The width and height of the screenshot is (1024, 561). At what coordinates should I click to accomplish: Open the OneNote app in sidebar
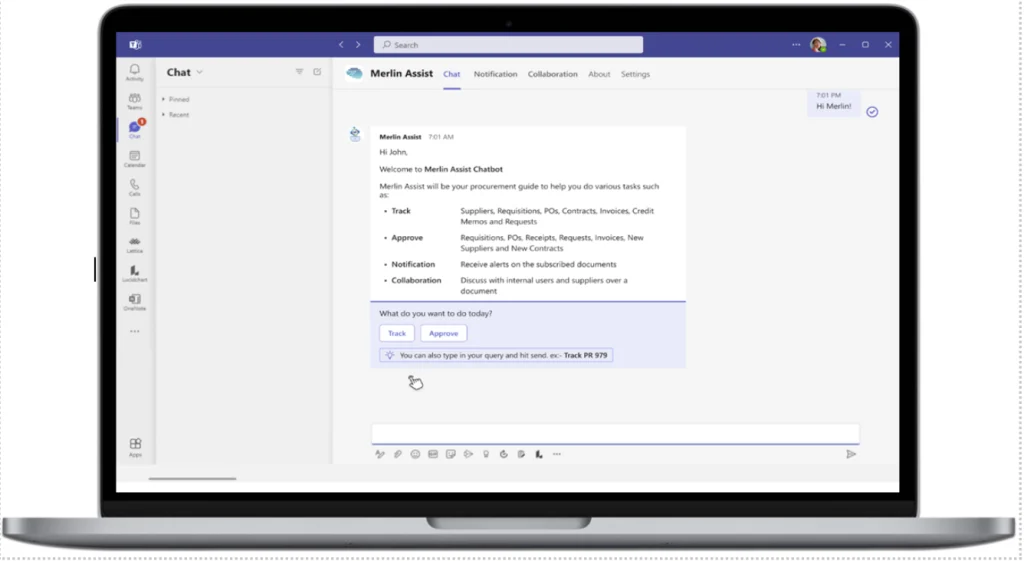[x=134, y=301]
